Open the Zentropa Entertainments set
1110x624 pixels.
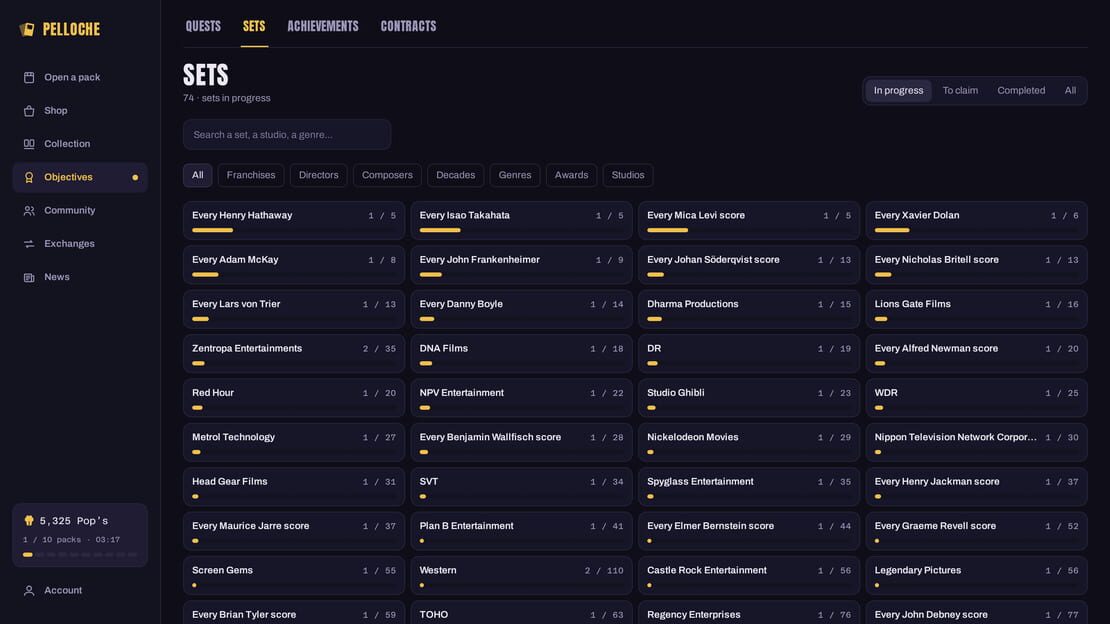click(x=294, y=353)
